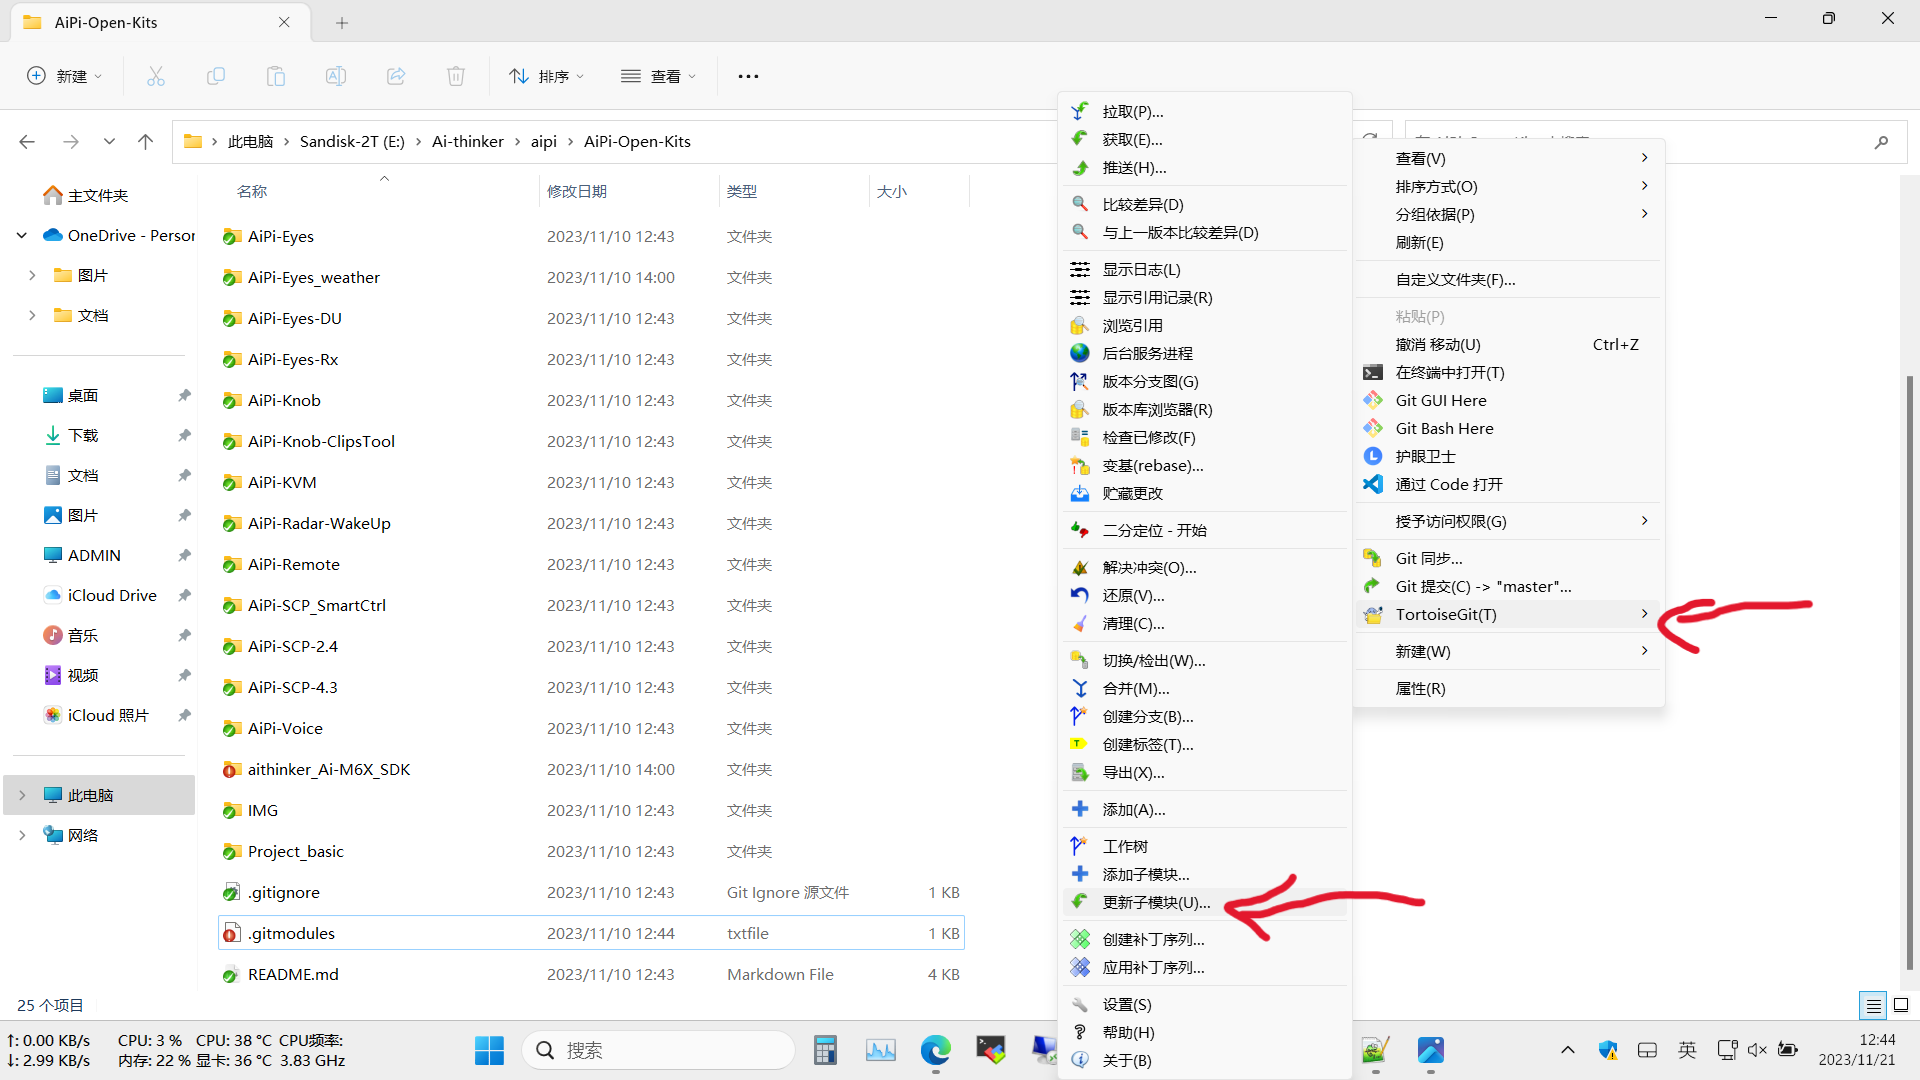Screen dimensions: 1920x1080
Task: Click 贮藏更改 stash changes
Action: point(1205,493)
